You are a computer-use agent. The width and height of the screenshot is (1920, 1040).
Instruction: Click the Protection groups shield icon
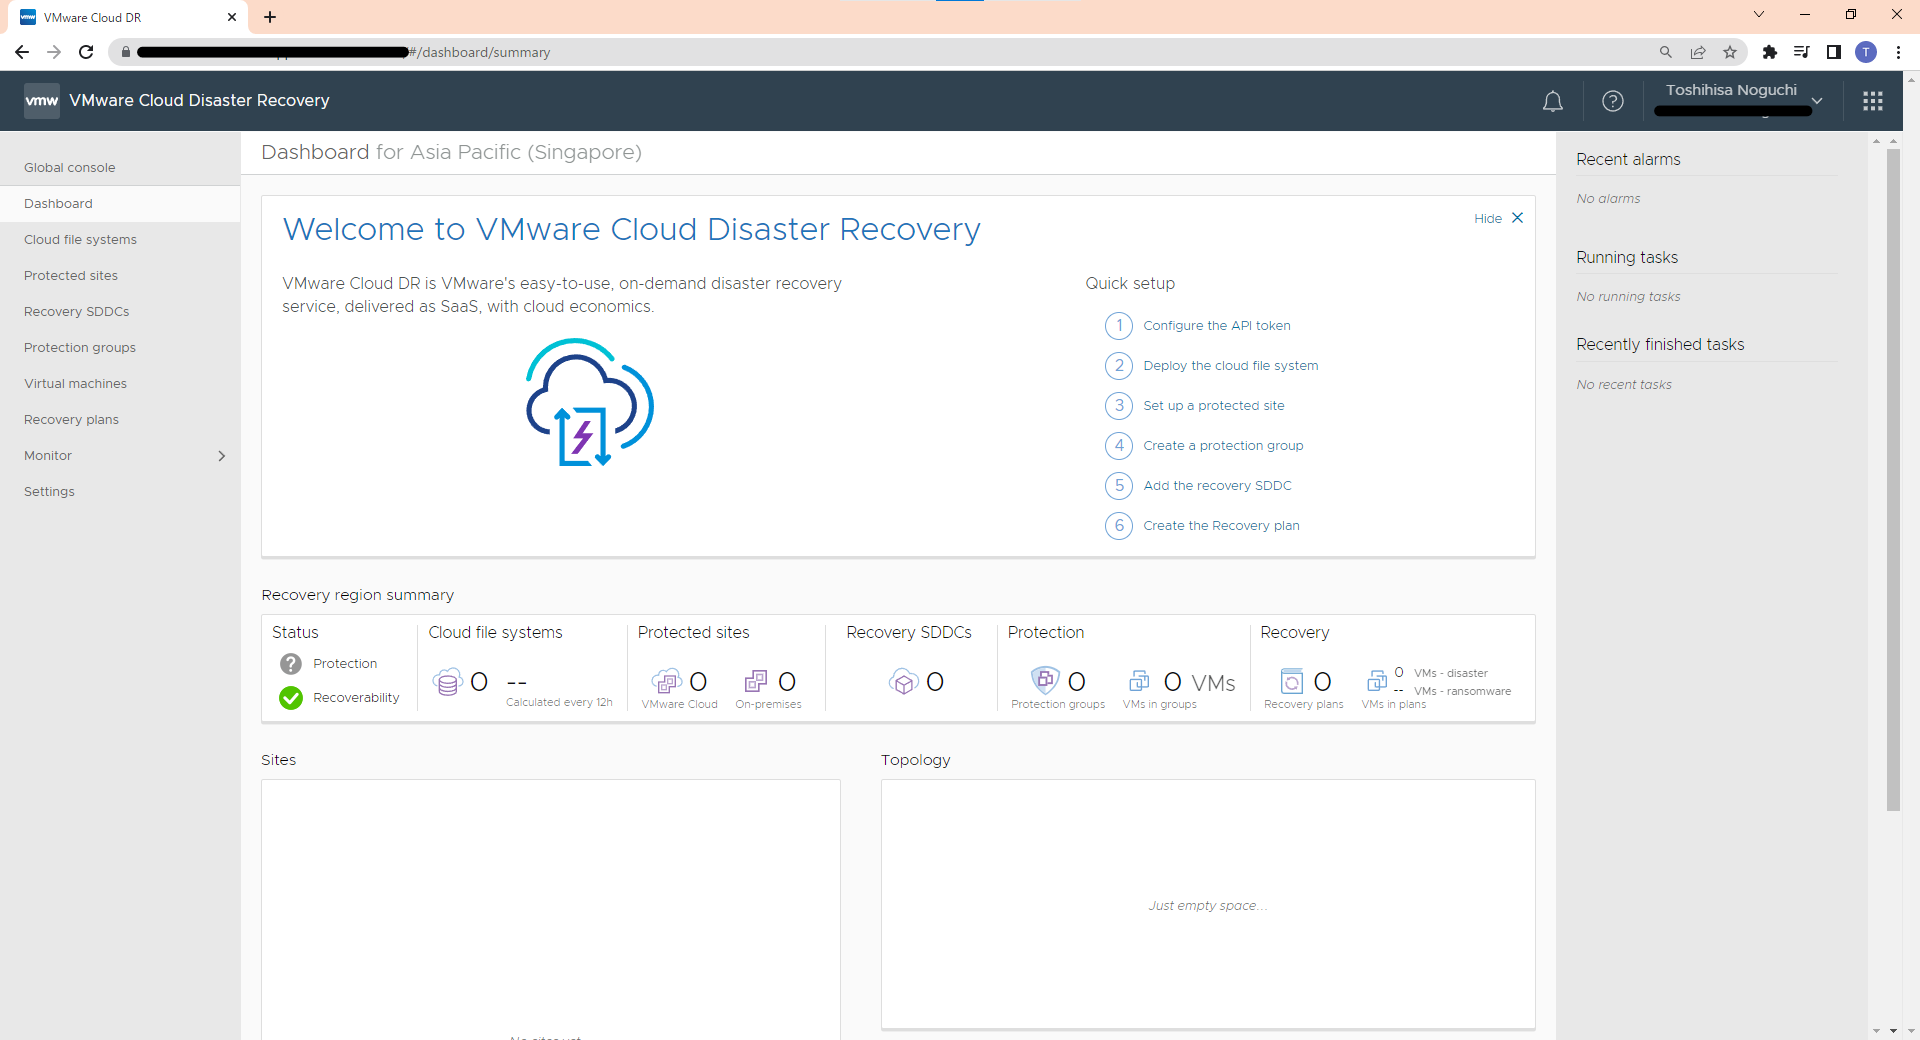[x=1045, y=681]
